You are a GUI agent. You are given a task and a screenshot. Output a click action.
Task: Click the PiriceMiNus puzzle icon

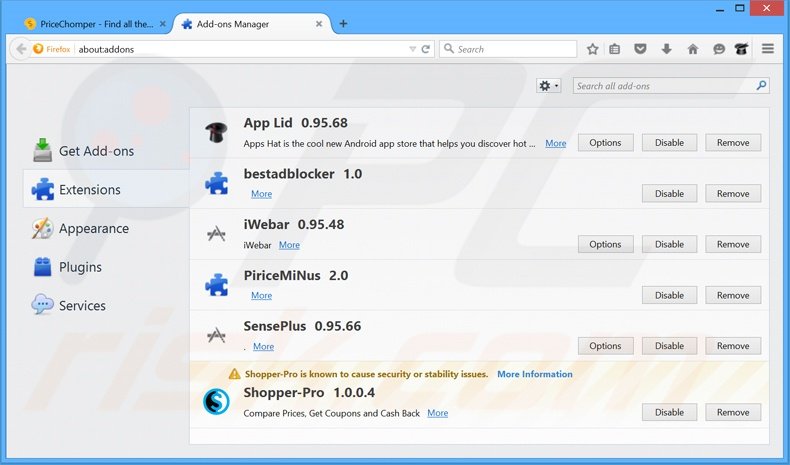(216, 285)
